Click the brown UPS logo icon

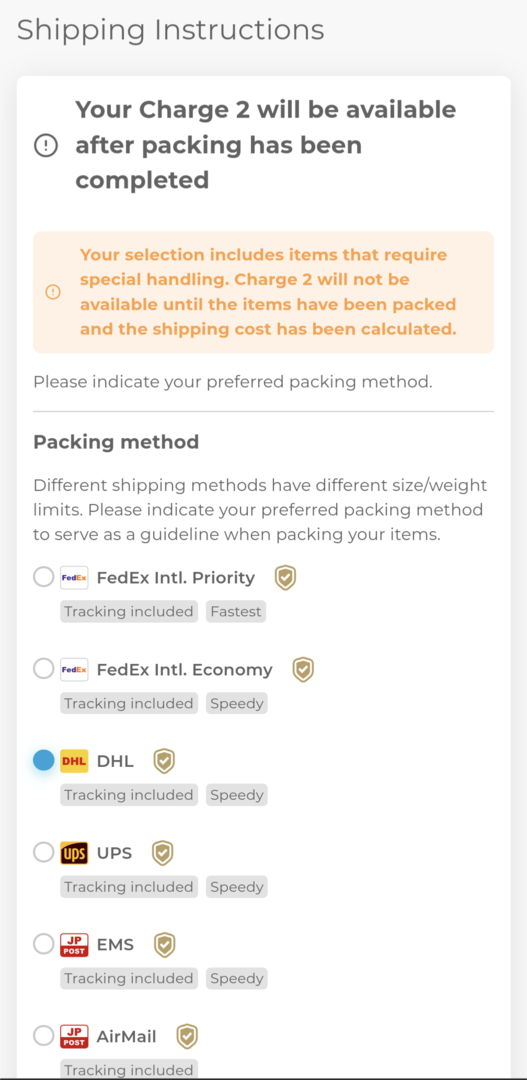pos(74,853)
